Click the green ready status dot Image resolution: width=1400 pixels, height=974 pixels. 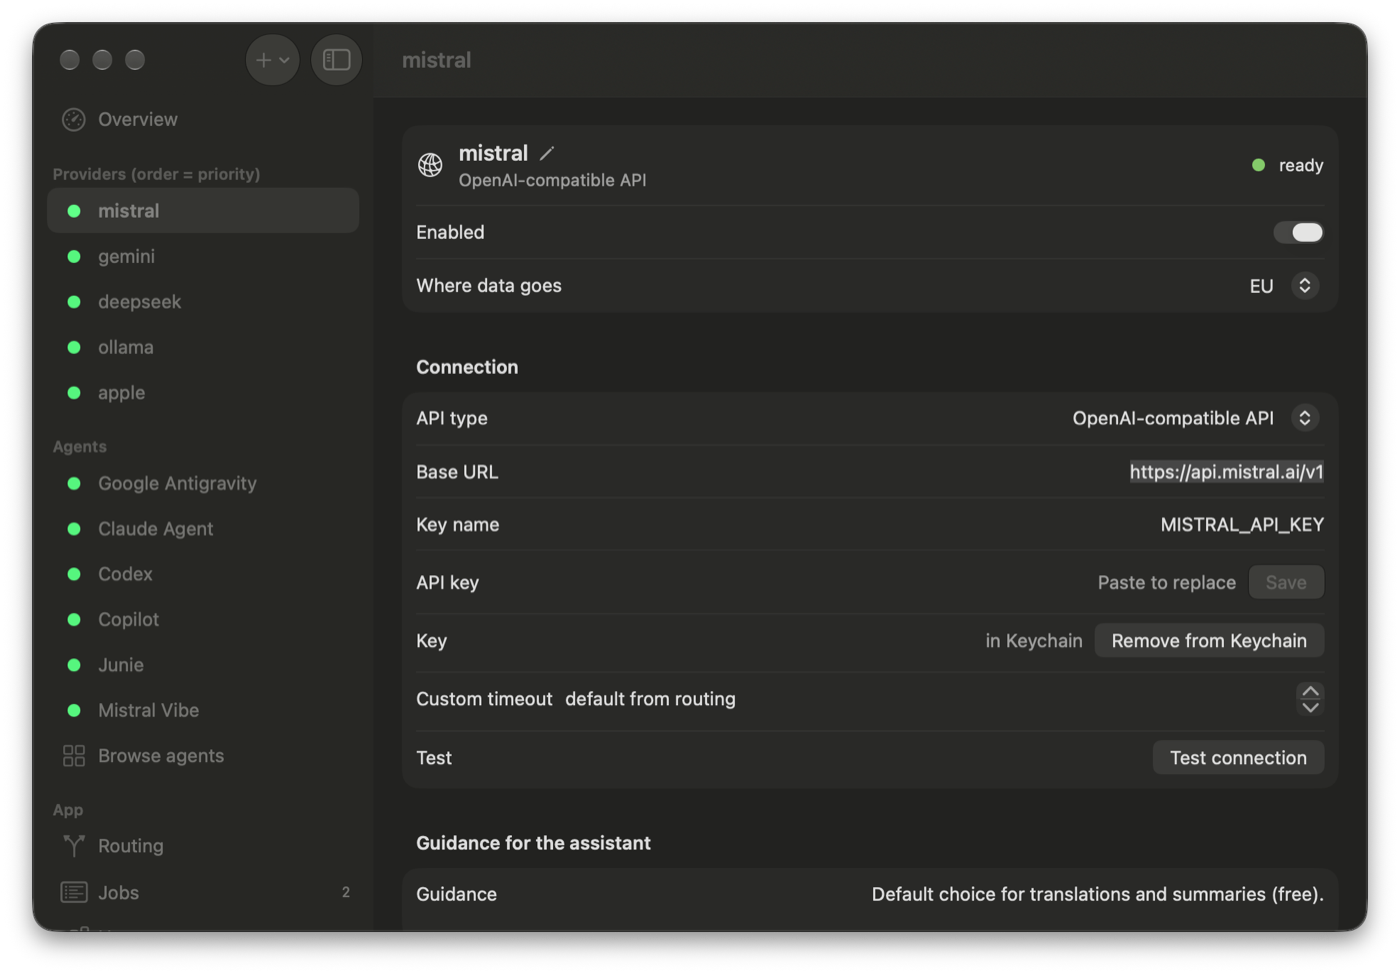tap(1259, 165)
